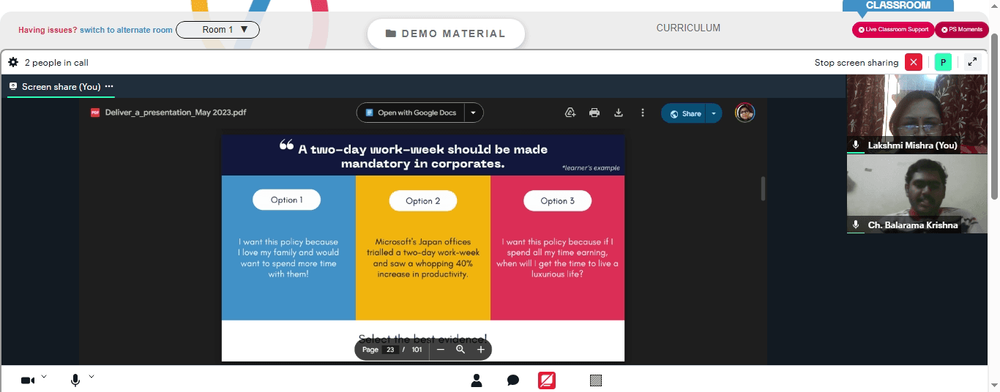Click the slide heading about two-day work-week
The image size is (1000, 392).
423,156
